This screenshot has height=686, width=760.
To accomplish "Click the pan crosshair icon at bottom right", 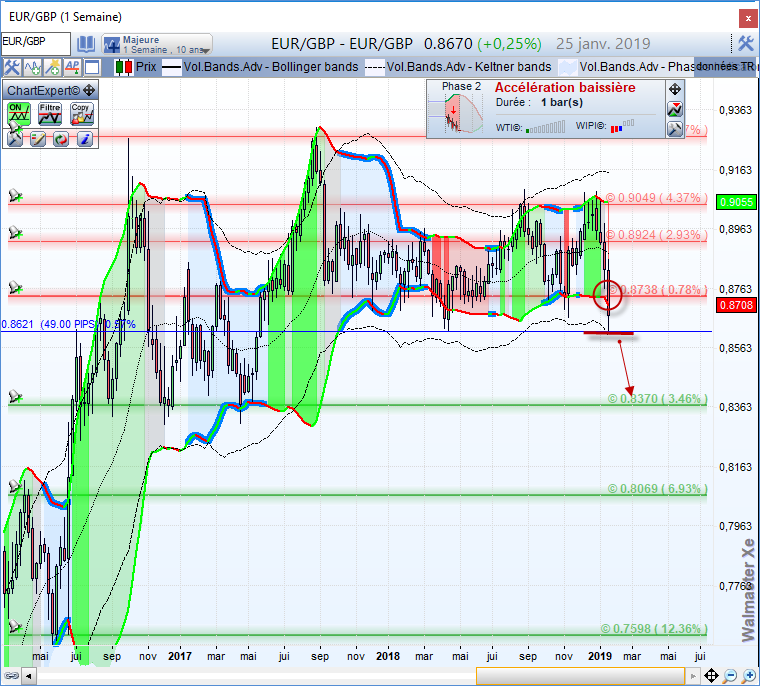I will [711, 675].
